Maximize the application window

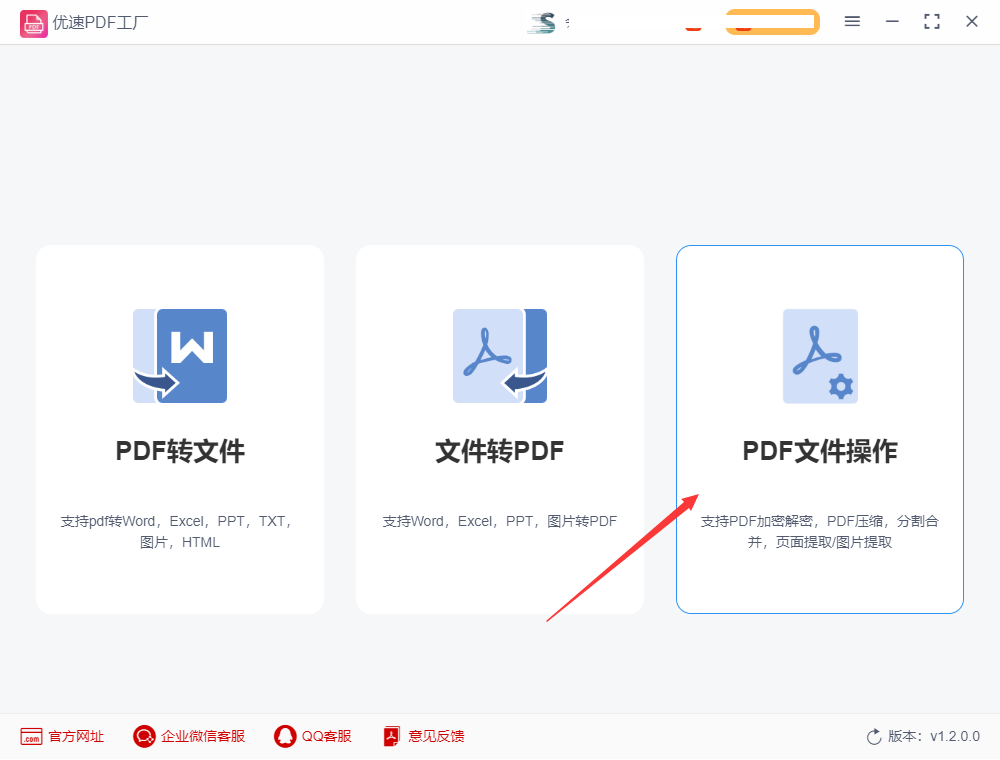(x=932, y=22)
